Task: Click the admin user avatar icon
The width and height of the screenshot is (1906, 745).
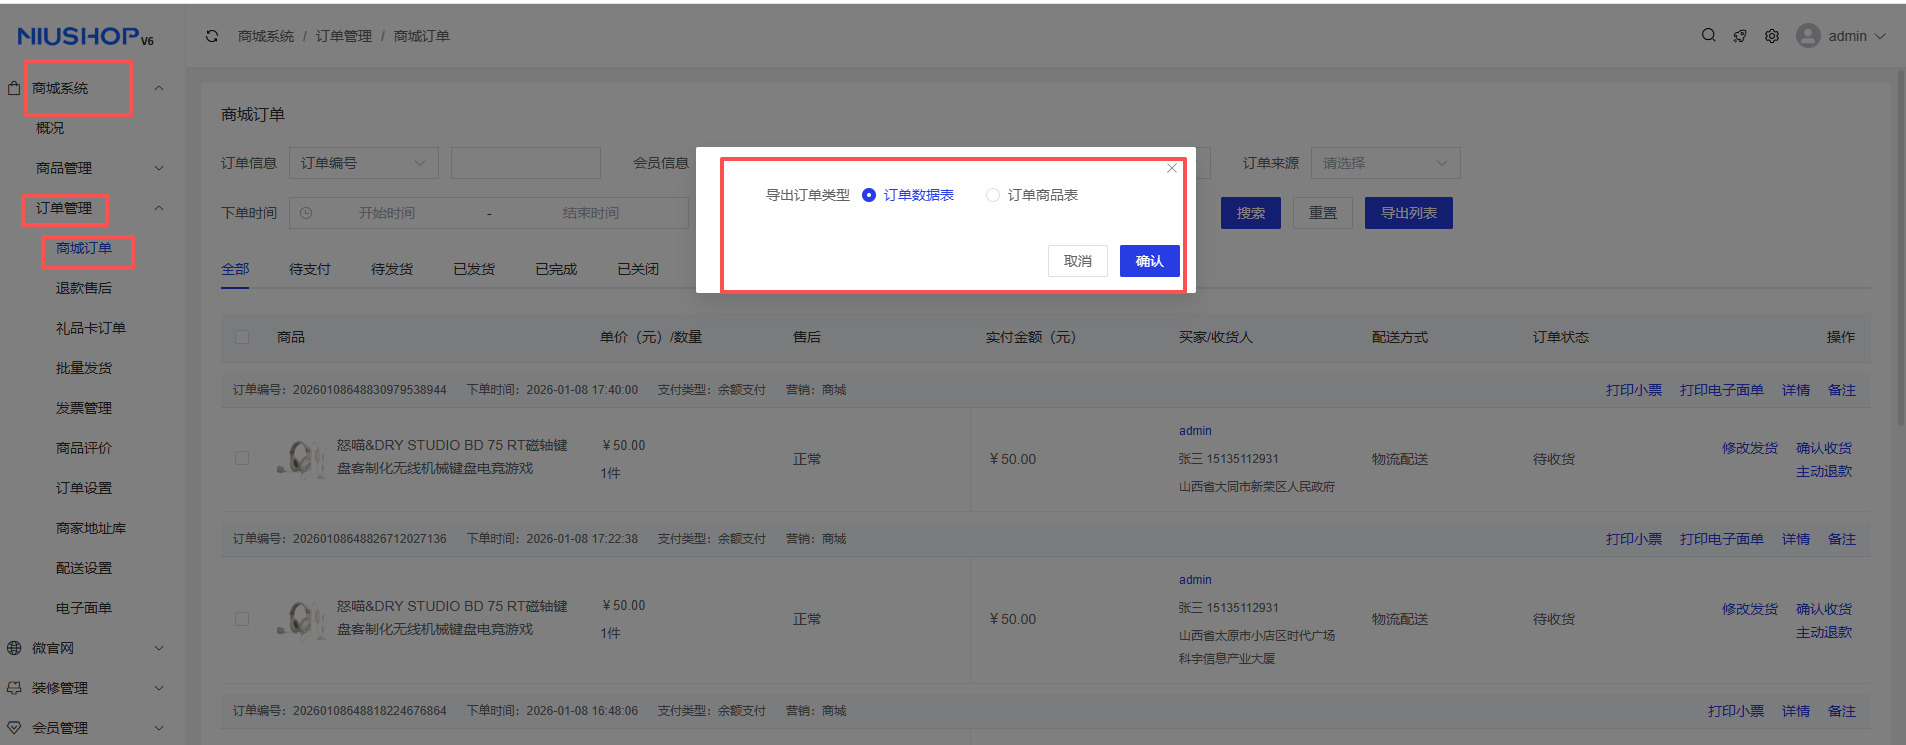Action: pyautogui.click(x=1808, y=36)
